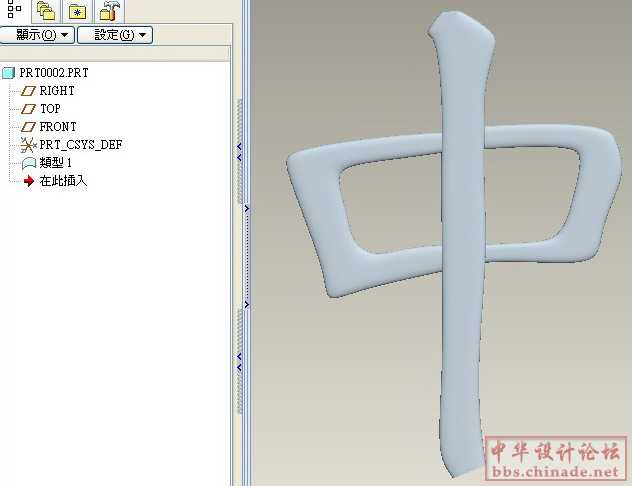Select PRT0002.PRT root node

[53, 73]
